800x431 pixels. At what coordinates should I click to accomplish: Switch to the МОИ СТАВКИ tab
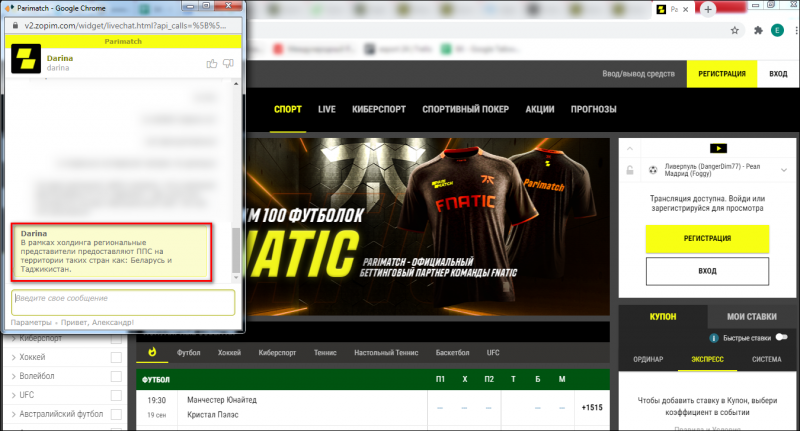(x=752, y=317)
